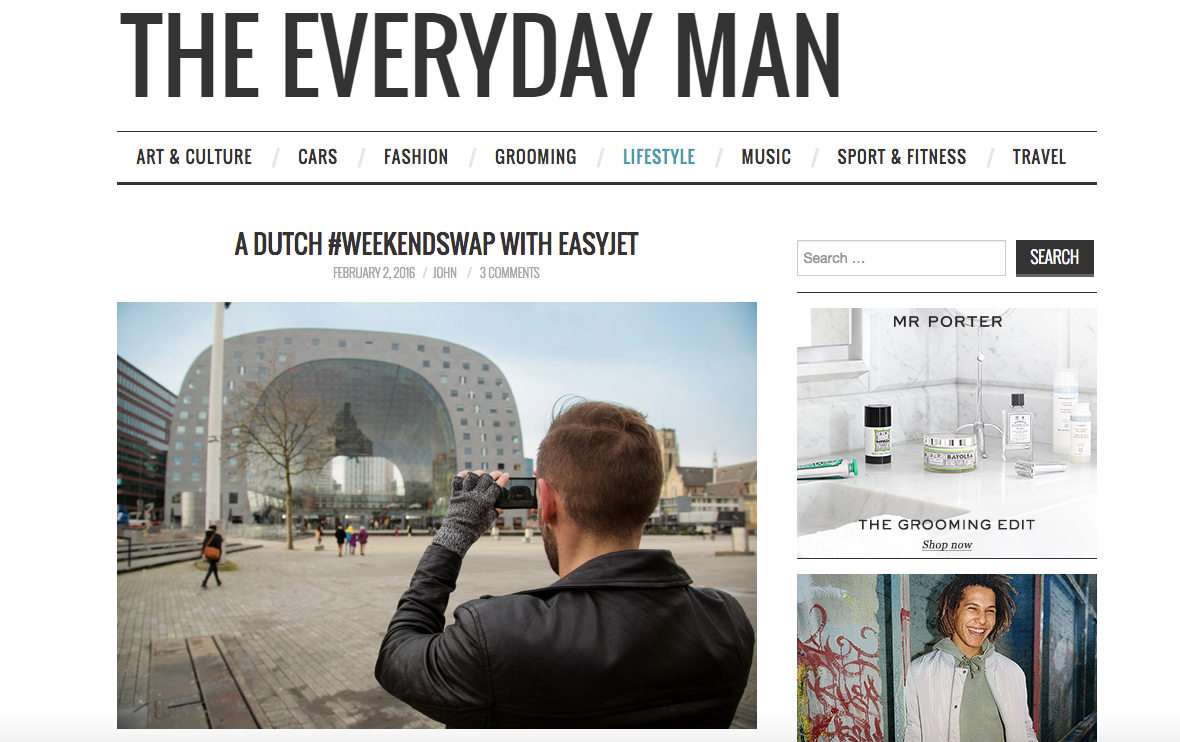Click inside the Search text field
This screenshot has width=1180, height=742.
pos(901,258)
